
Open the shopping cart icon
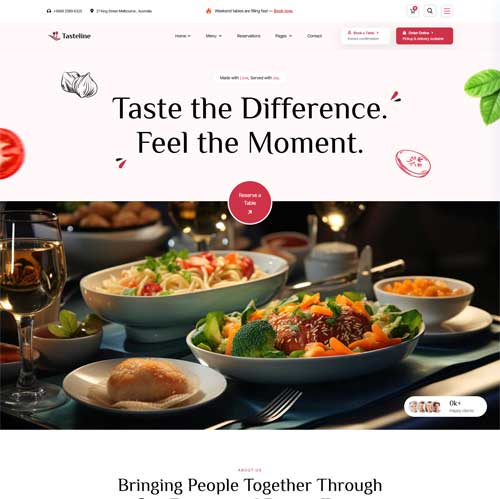(x=413, y=11)
